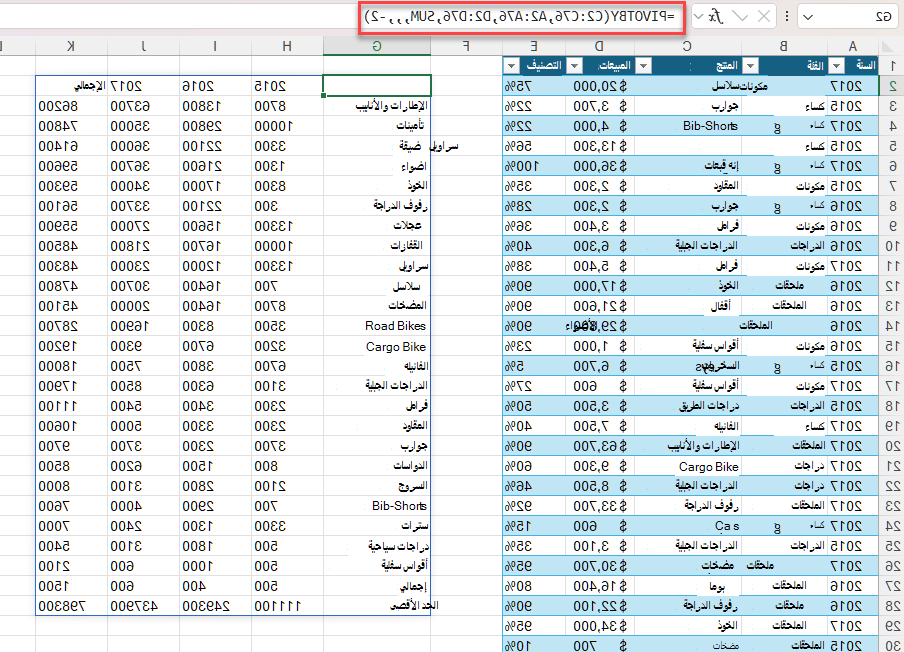Click the السنة table header cell

854,66
